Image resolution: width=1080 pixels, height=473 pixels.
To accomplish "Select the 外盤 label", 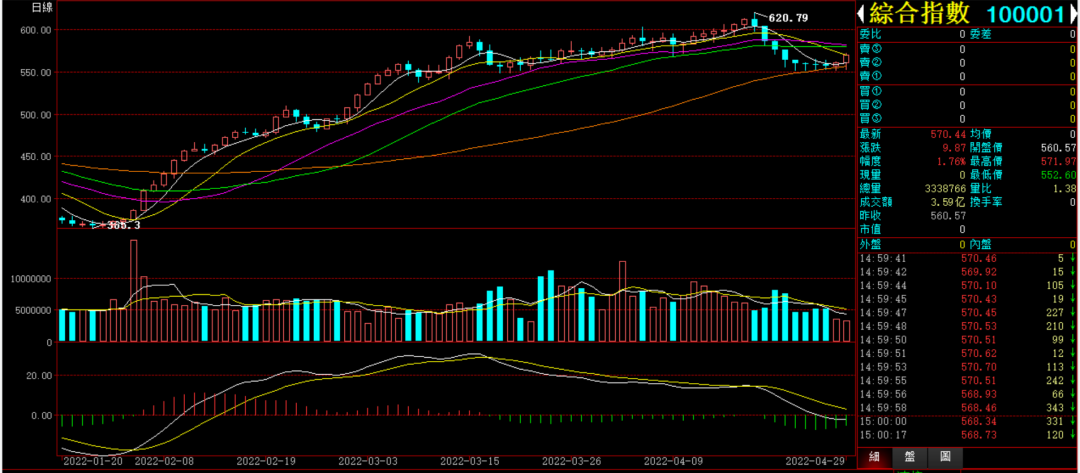I will (x=869, y=244).
